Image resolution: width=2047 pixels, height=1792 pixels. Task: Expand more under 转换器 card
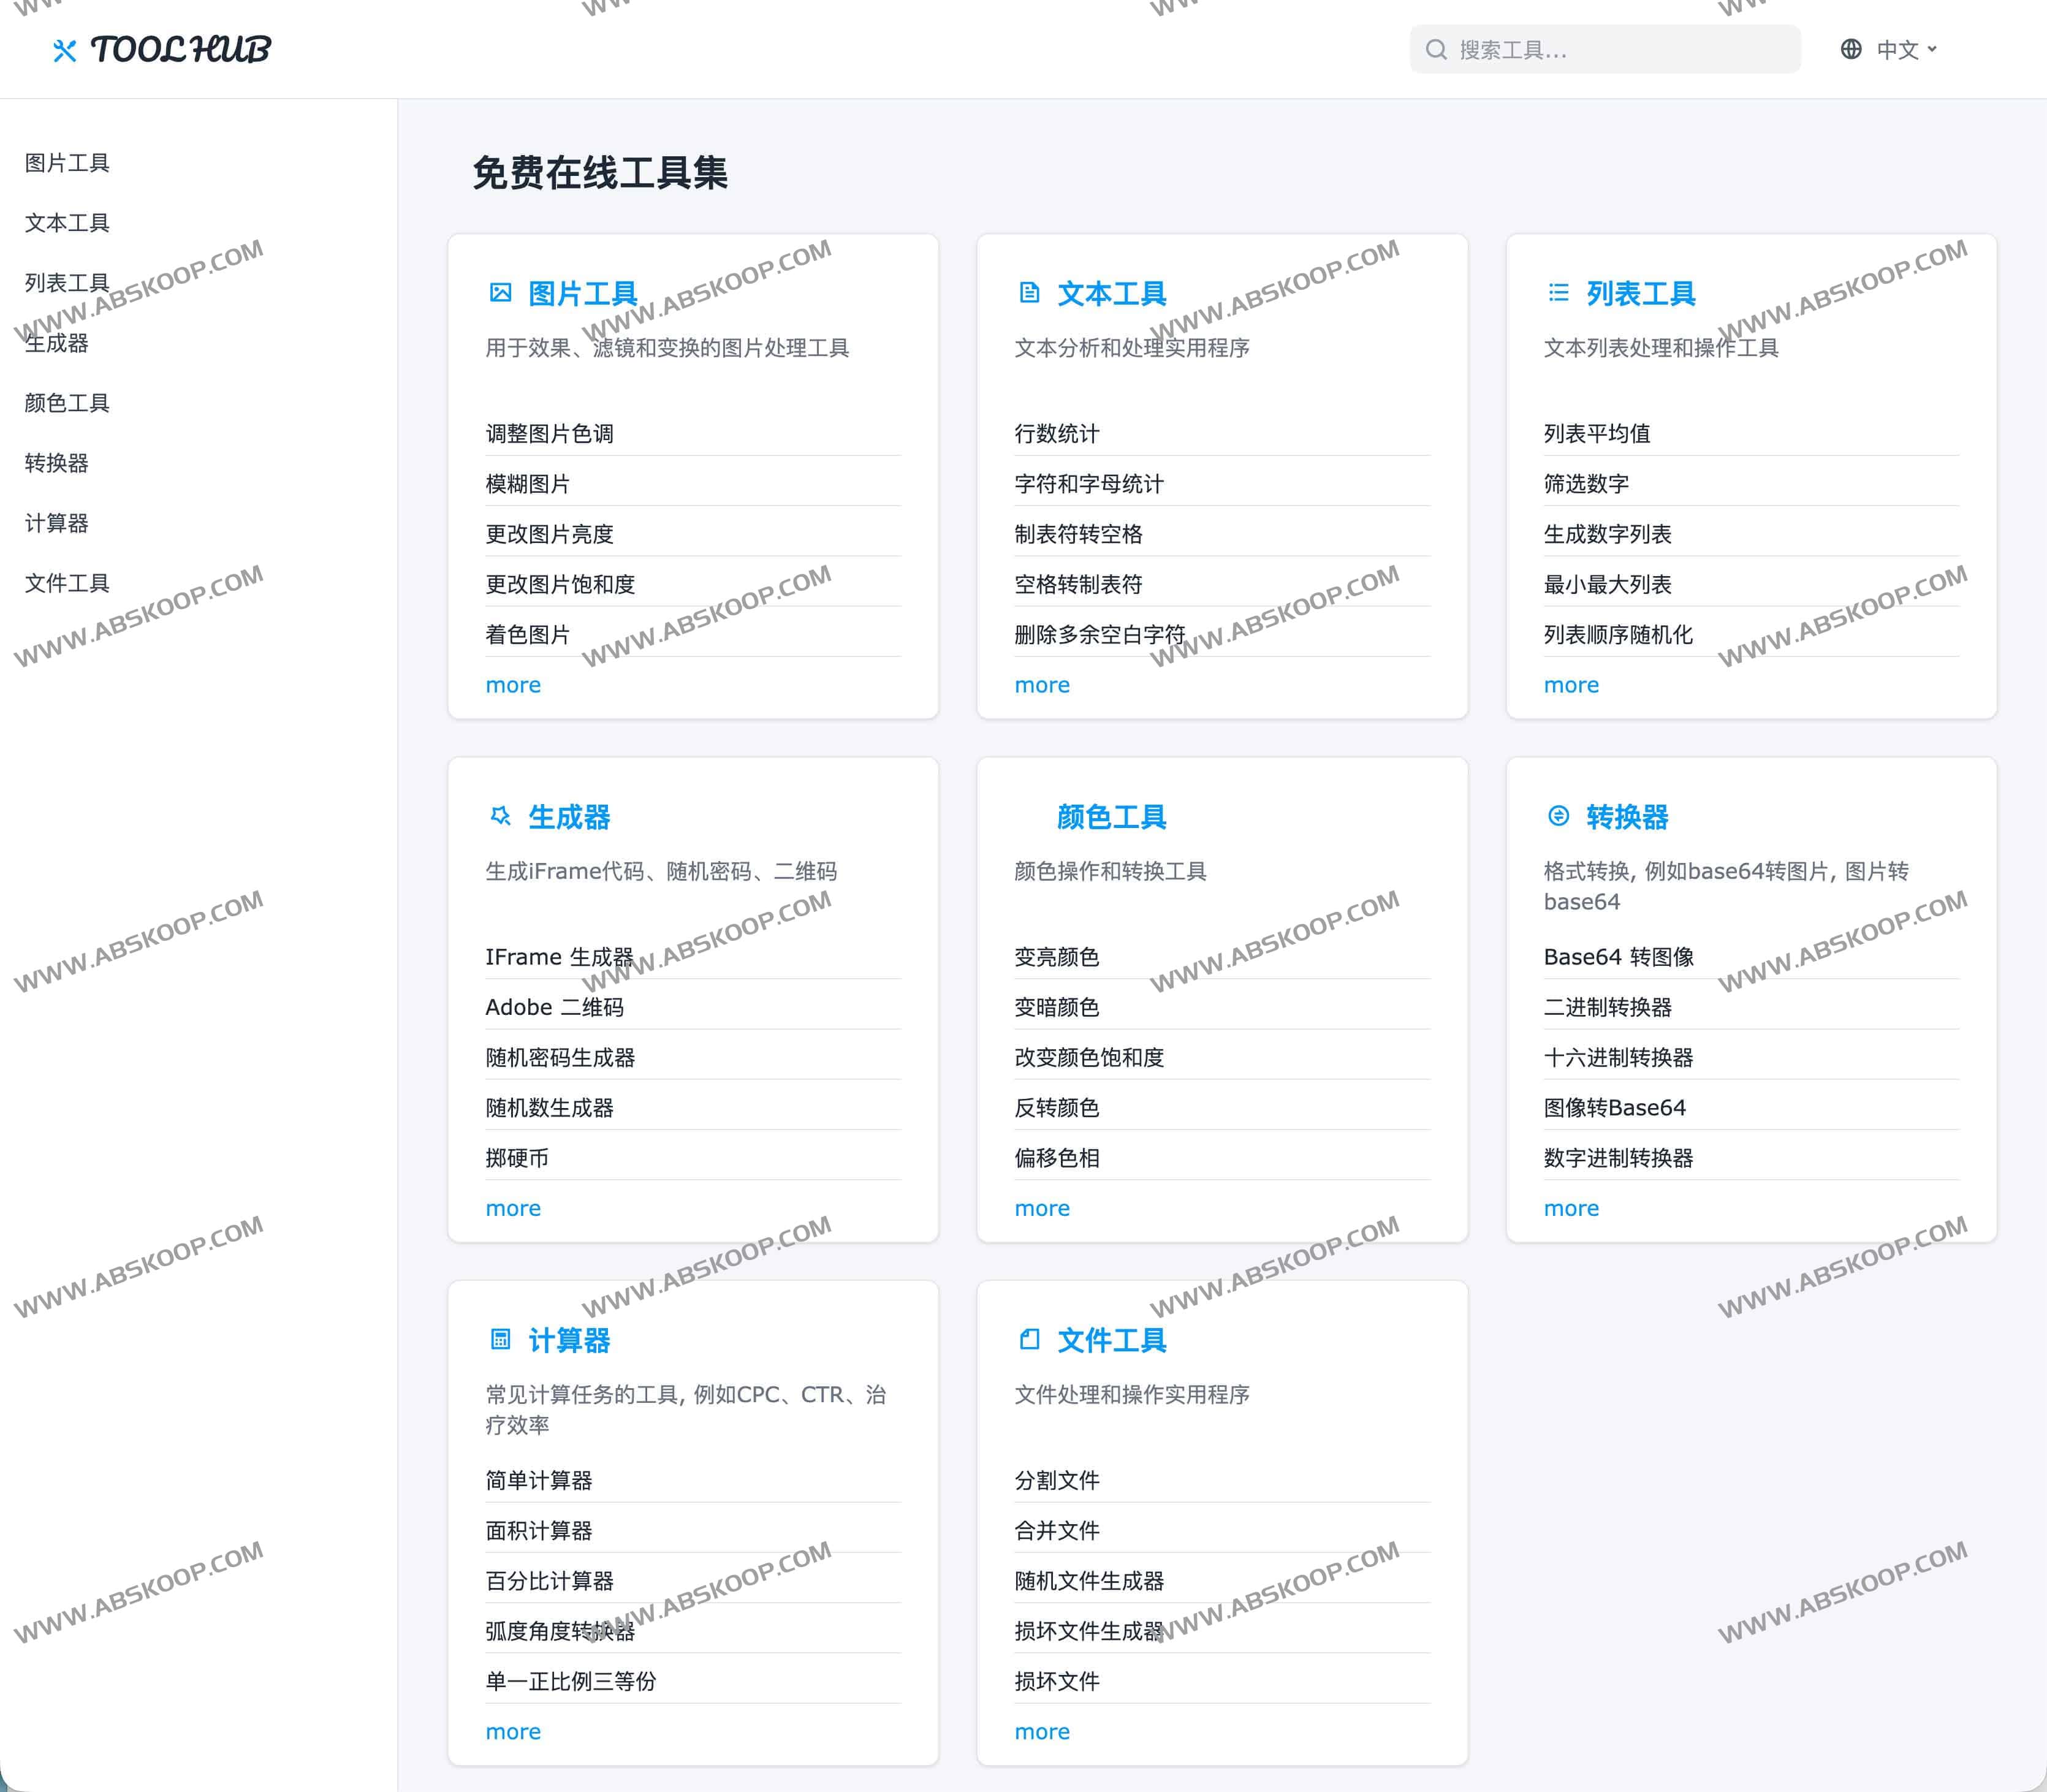click(1571, 1208)
